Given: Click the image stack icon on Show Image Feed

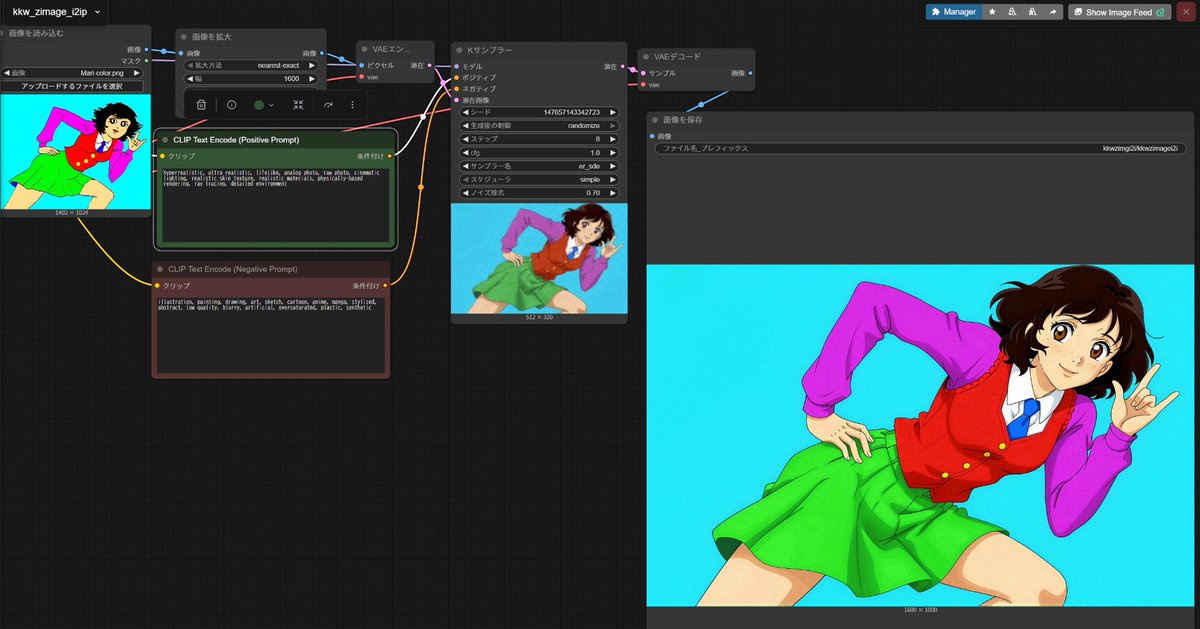Looking at the screenshot, I should click(x=1078, y=12).
